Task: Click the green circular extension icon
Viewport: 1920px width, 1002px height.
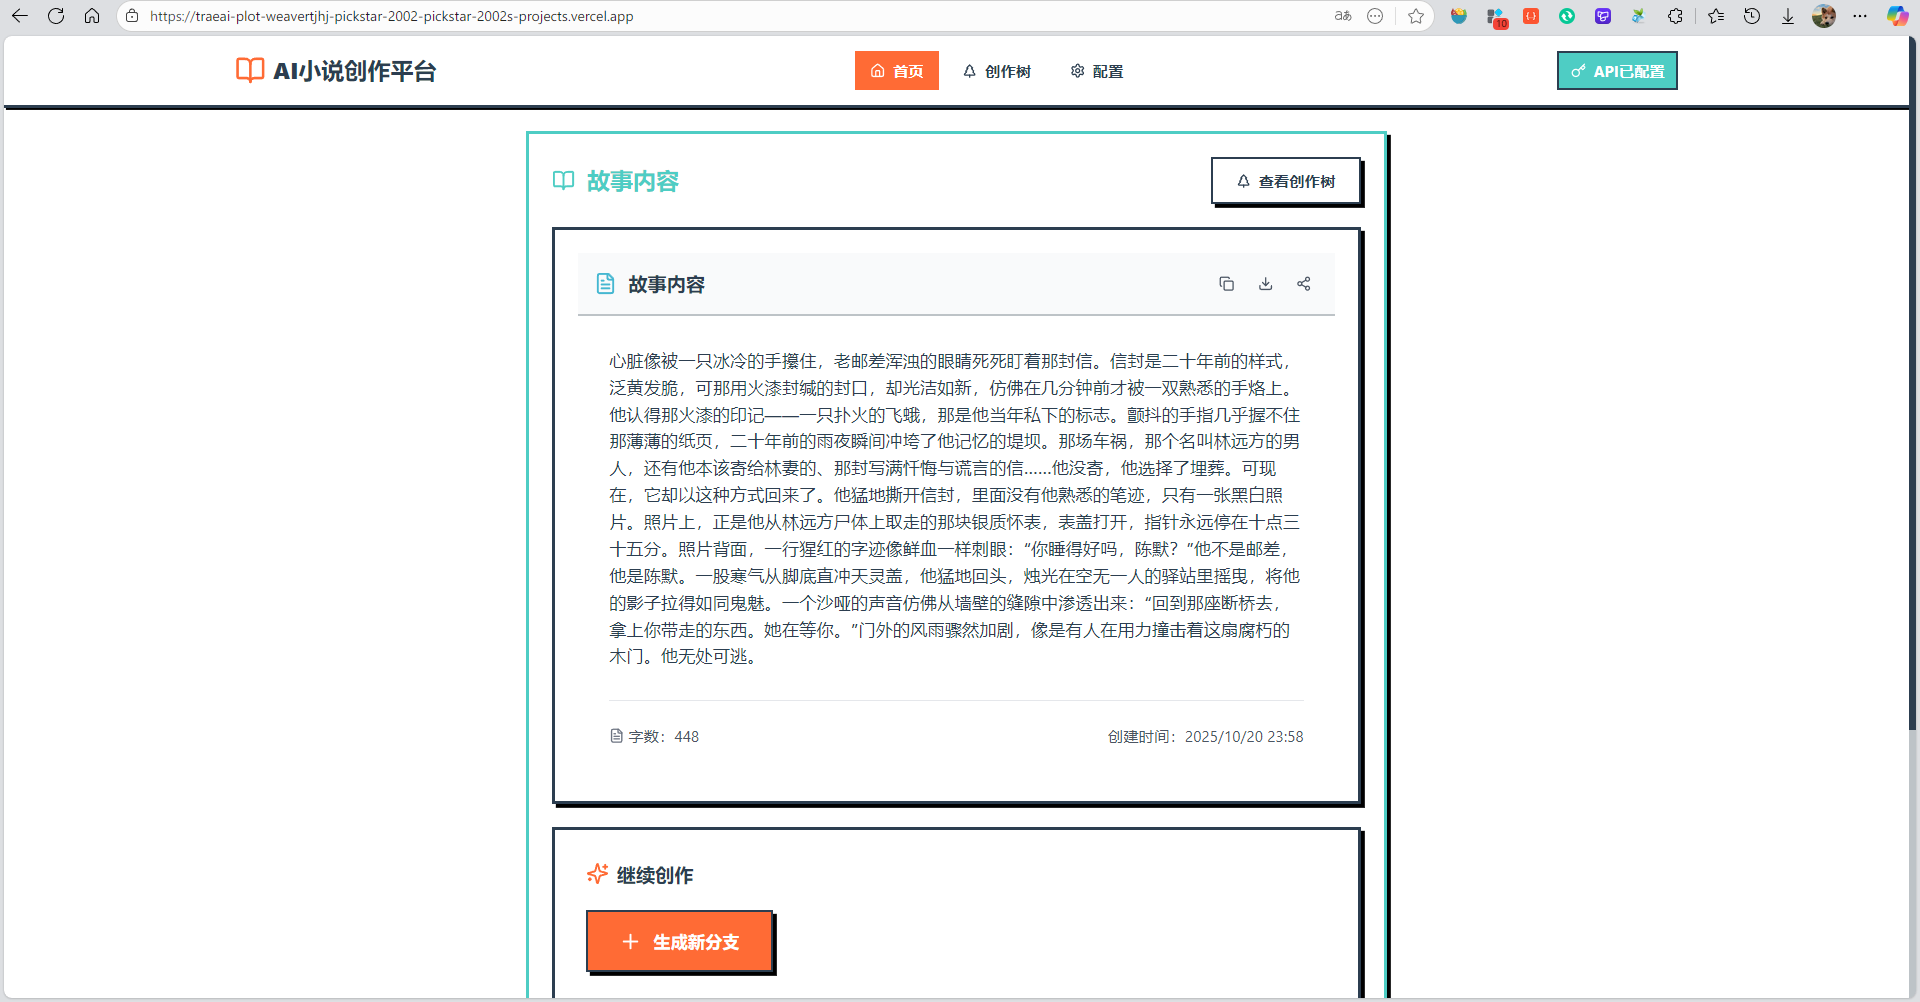Action: click(1567, 16)
